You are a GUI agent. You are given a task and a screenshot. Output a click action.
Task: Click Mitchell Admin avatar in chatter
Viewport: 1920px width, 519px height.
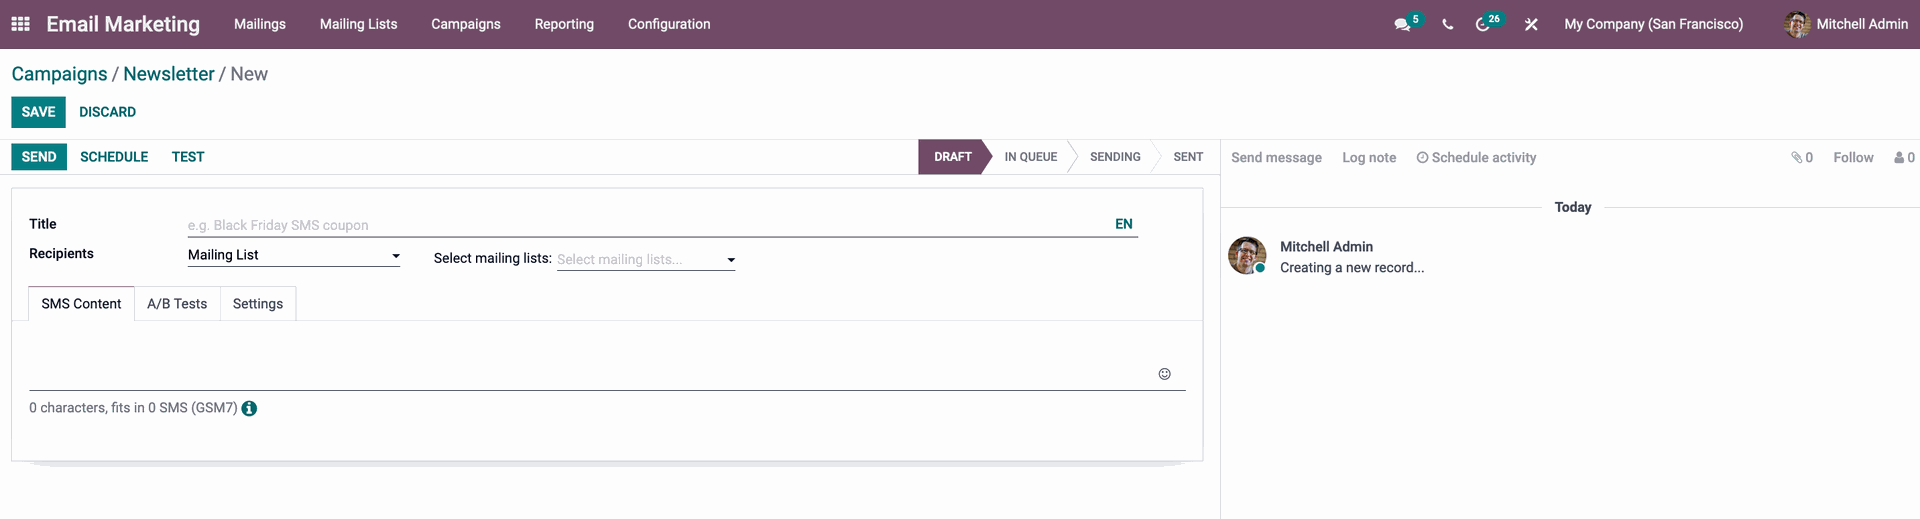coord(1247,256)
